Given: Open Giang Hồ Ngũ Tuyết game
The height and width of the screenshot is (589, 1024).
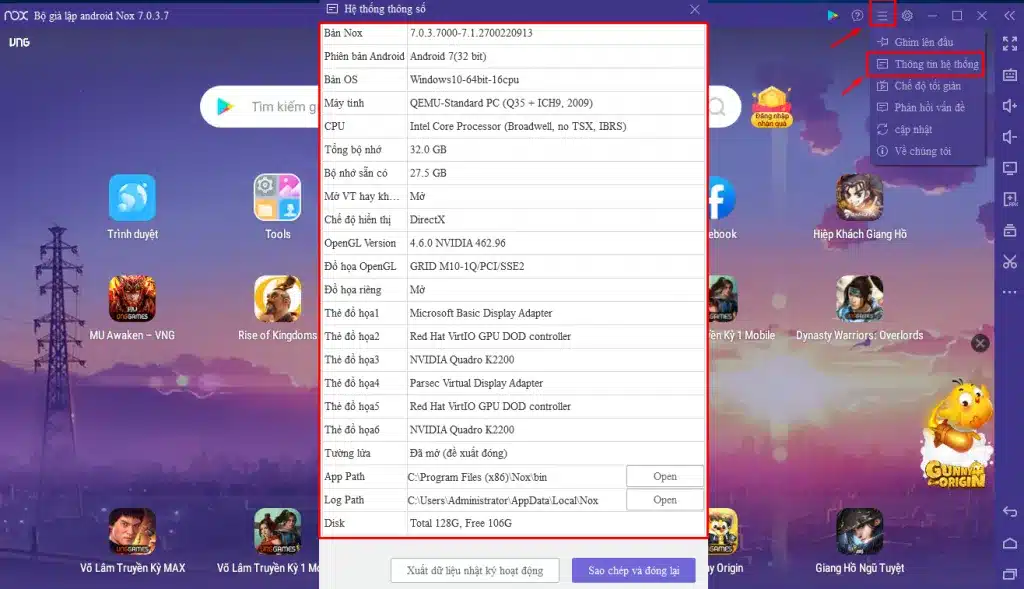Looking at the screenshot, I should click(859, 532).
